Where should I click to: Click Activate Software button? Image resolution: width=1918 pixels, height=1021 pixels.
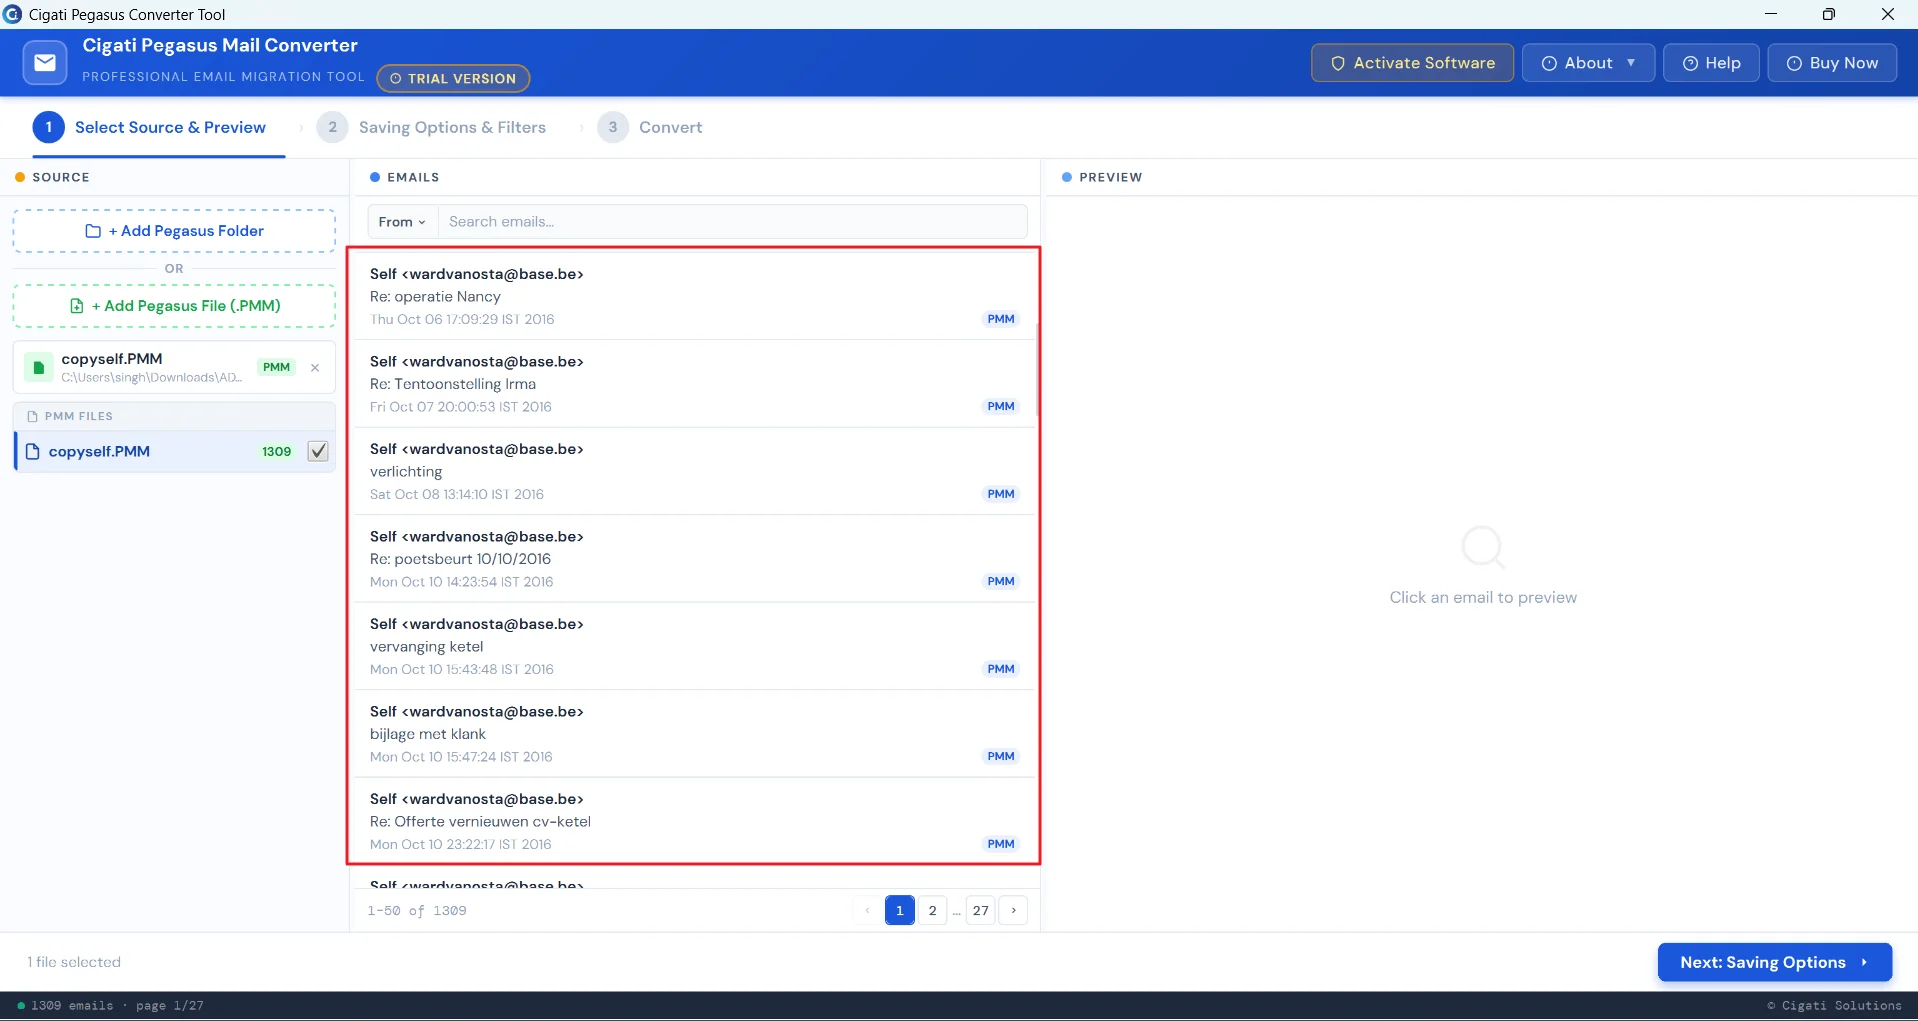tap(1412, 63)
